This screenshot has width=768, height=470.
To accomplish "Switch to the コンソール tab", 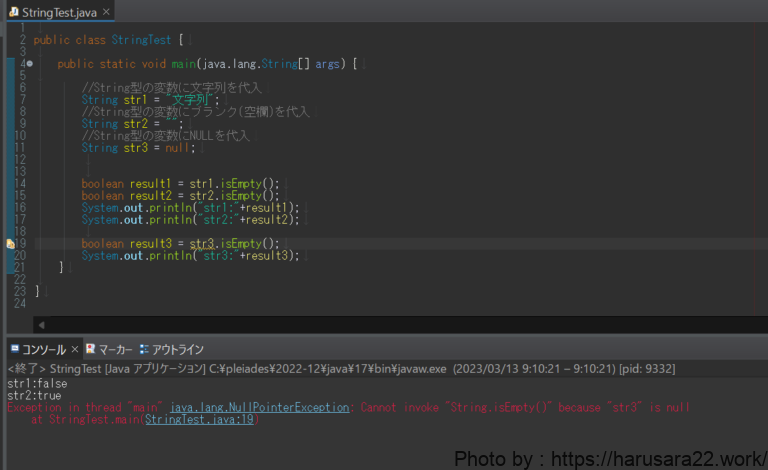I will pos(44,349).
